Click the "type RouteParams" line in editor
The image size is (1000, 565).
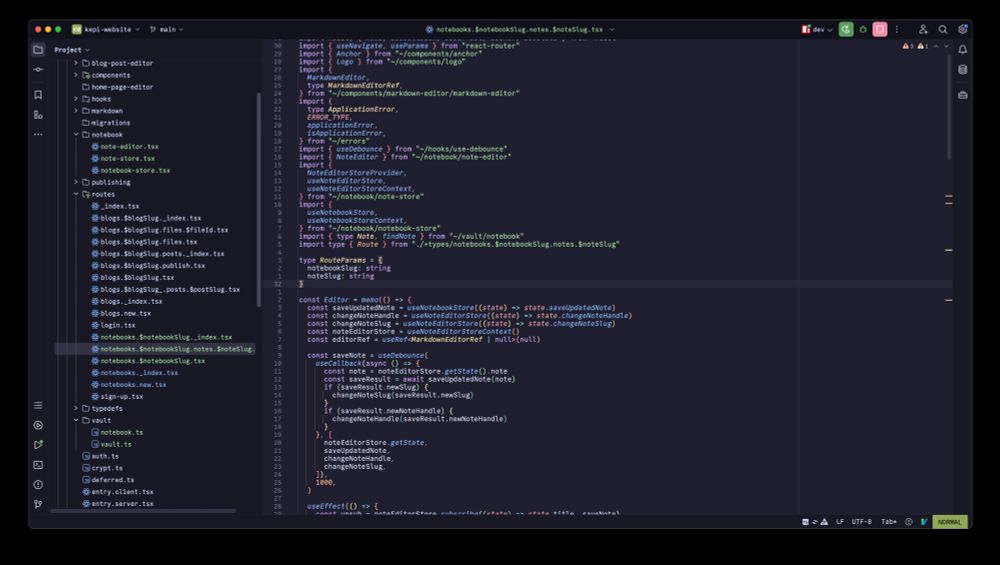[340, 260]
